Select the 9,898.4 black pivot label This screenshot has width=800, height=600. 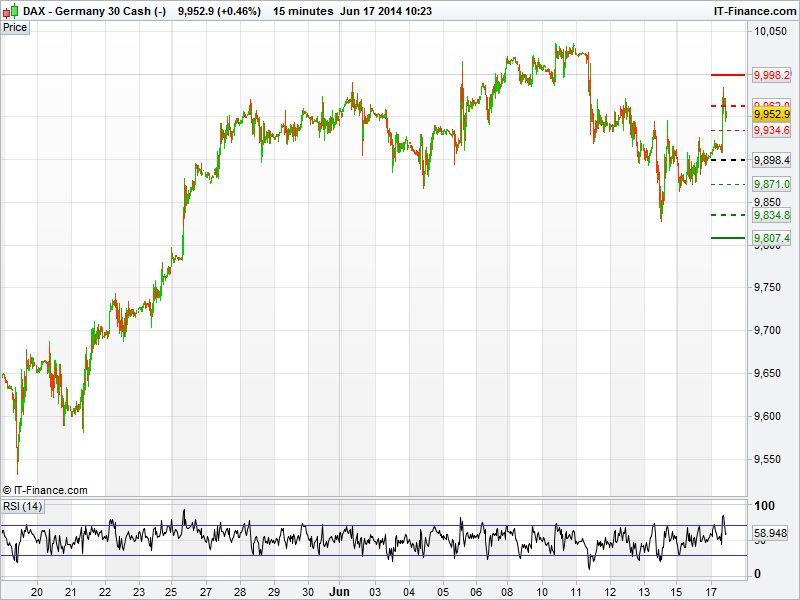[772, 160]
